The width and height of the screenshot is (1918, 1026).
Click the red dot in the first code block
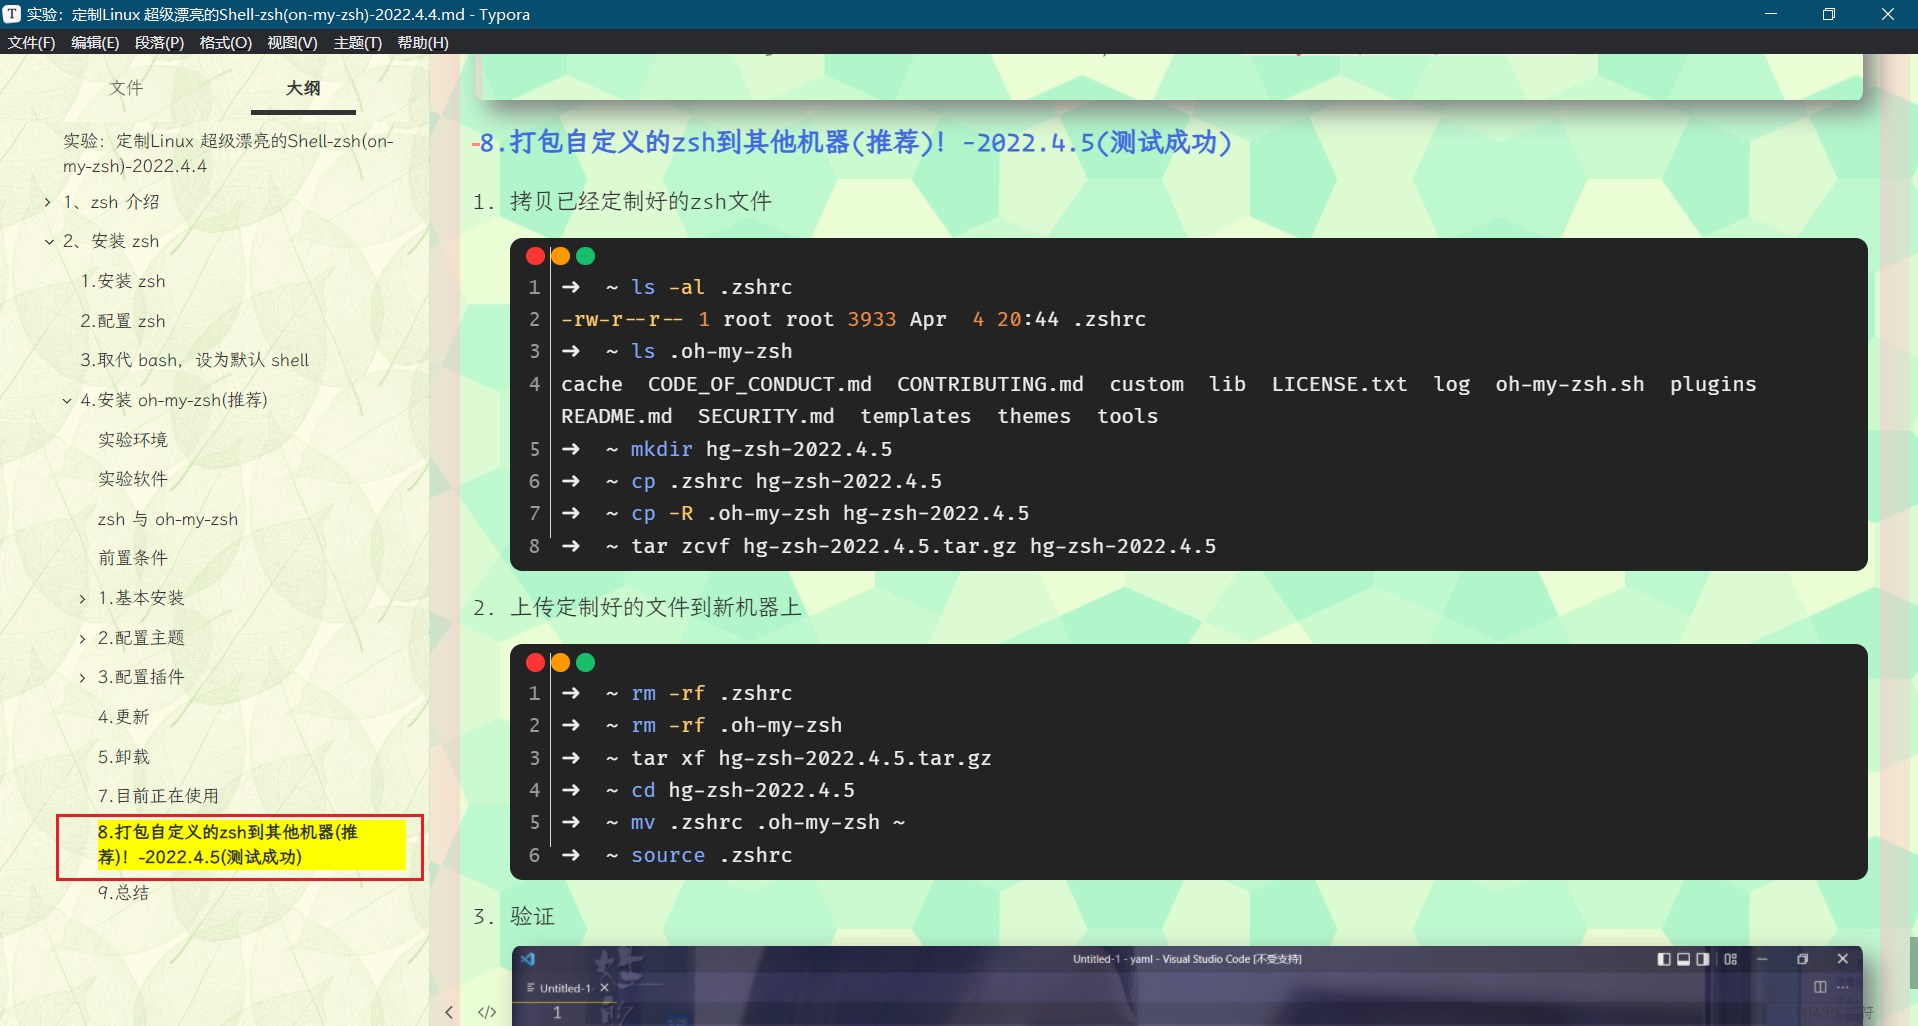535,256
